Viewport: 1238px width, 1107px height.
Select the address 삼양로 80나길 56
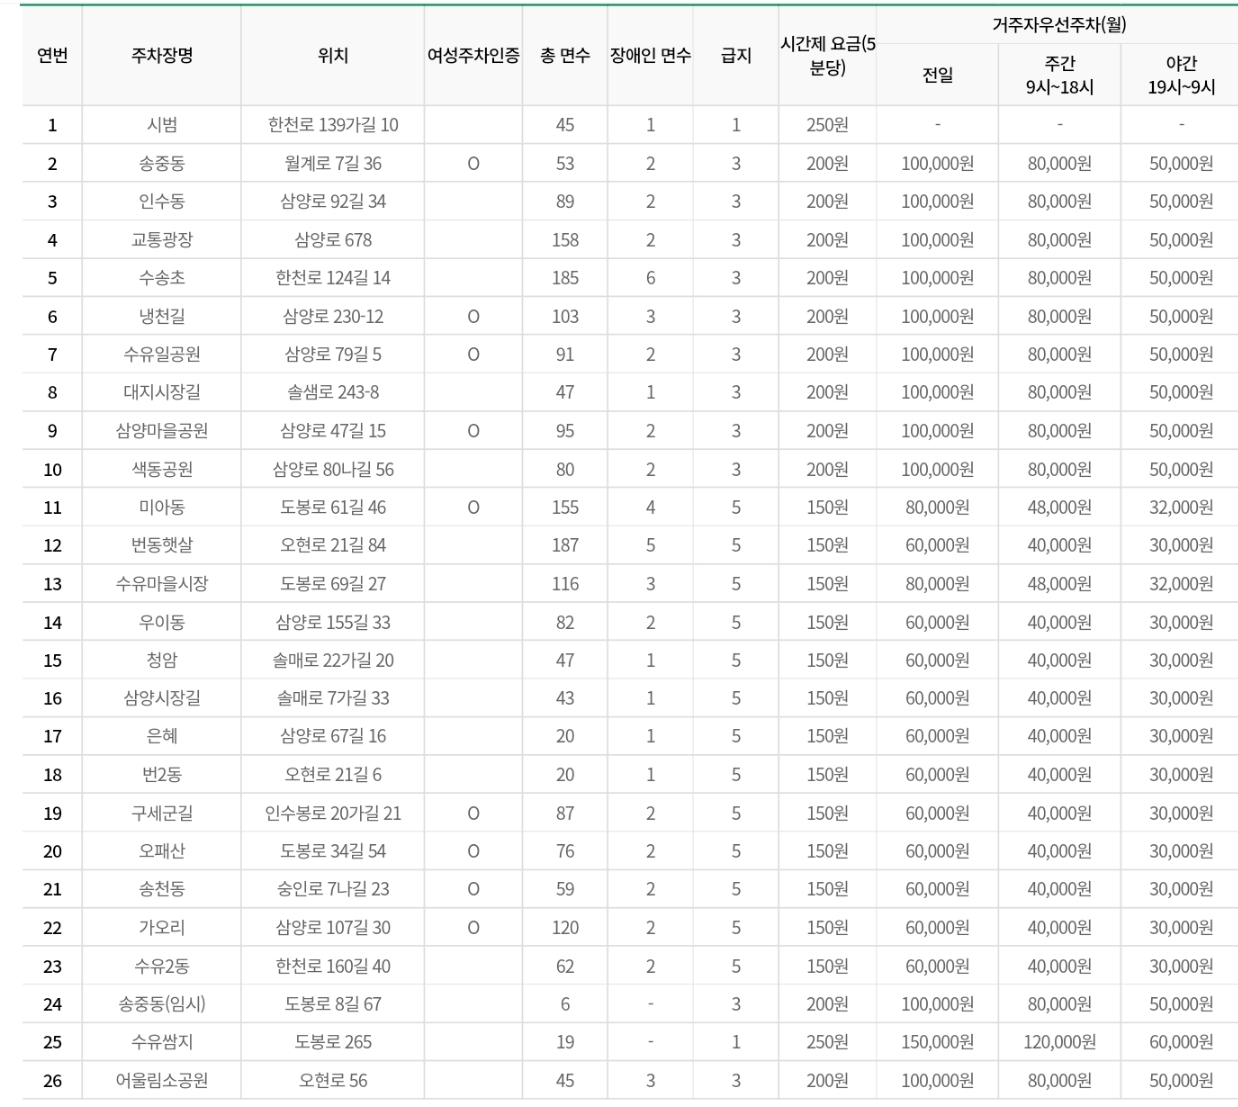point(332,469)
